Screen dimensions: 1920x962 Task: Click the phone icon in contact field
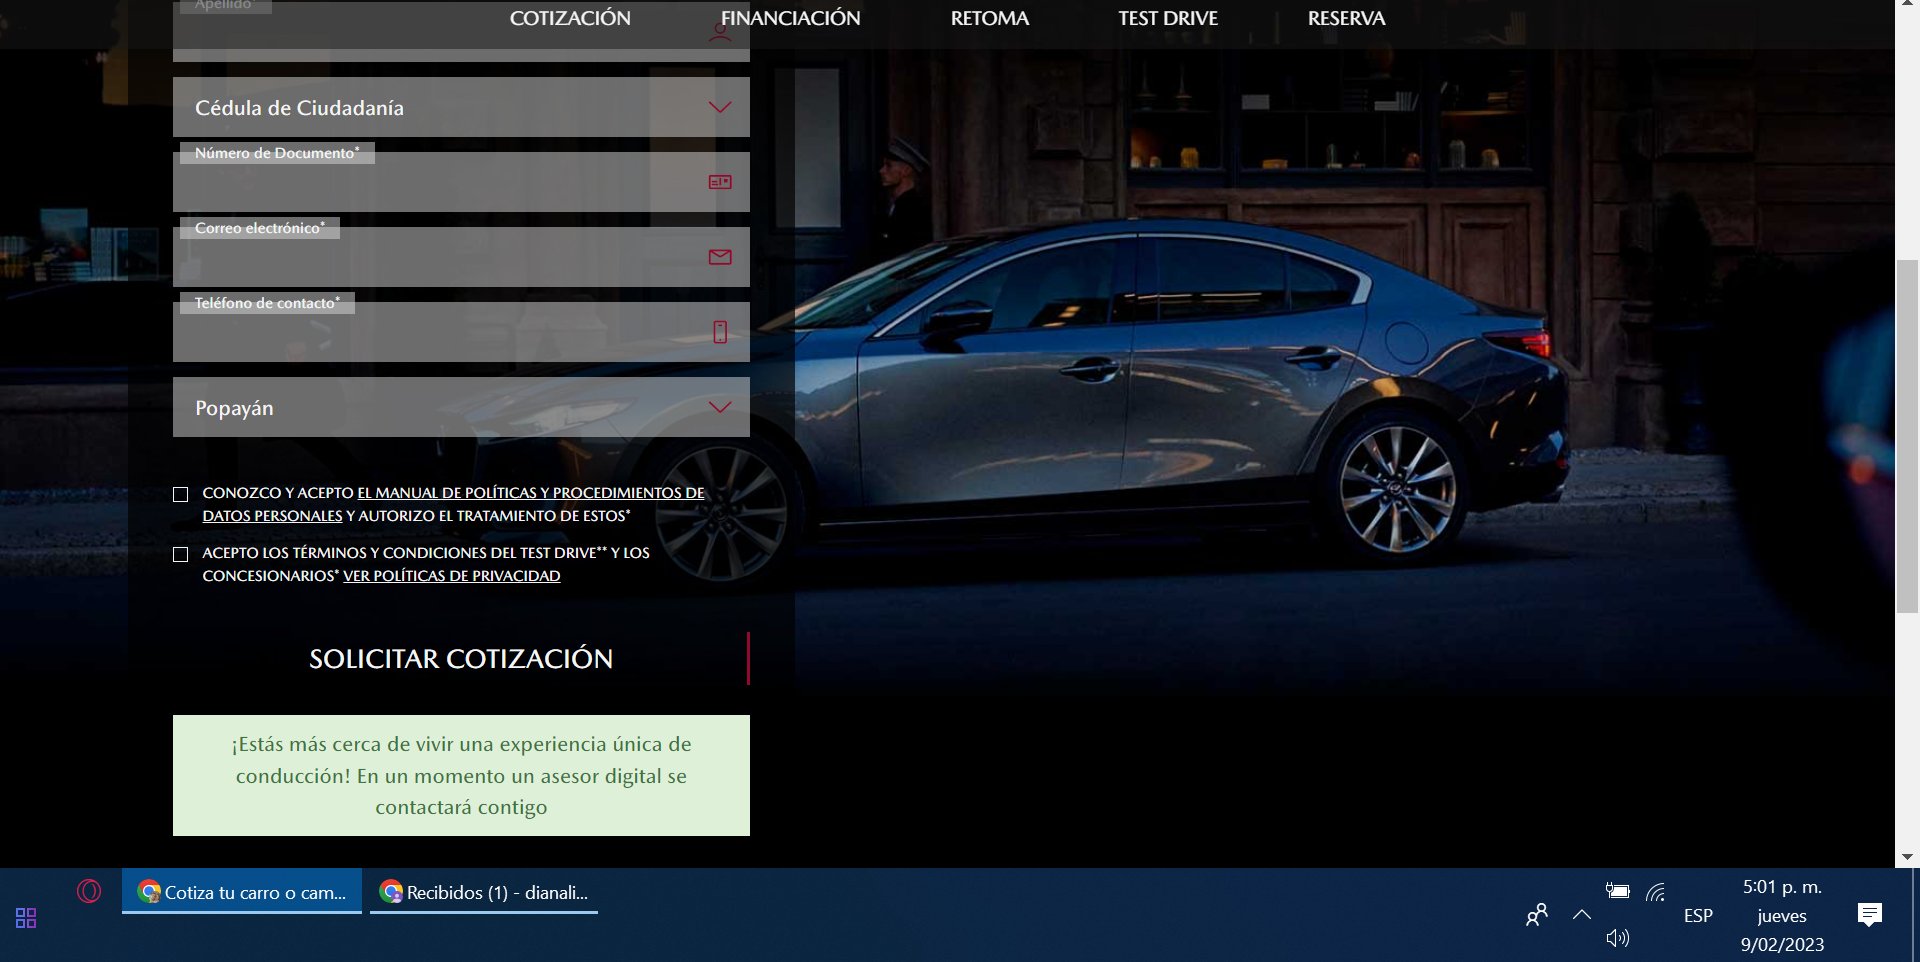[x=720, y=332]
